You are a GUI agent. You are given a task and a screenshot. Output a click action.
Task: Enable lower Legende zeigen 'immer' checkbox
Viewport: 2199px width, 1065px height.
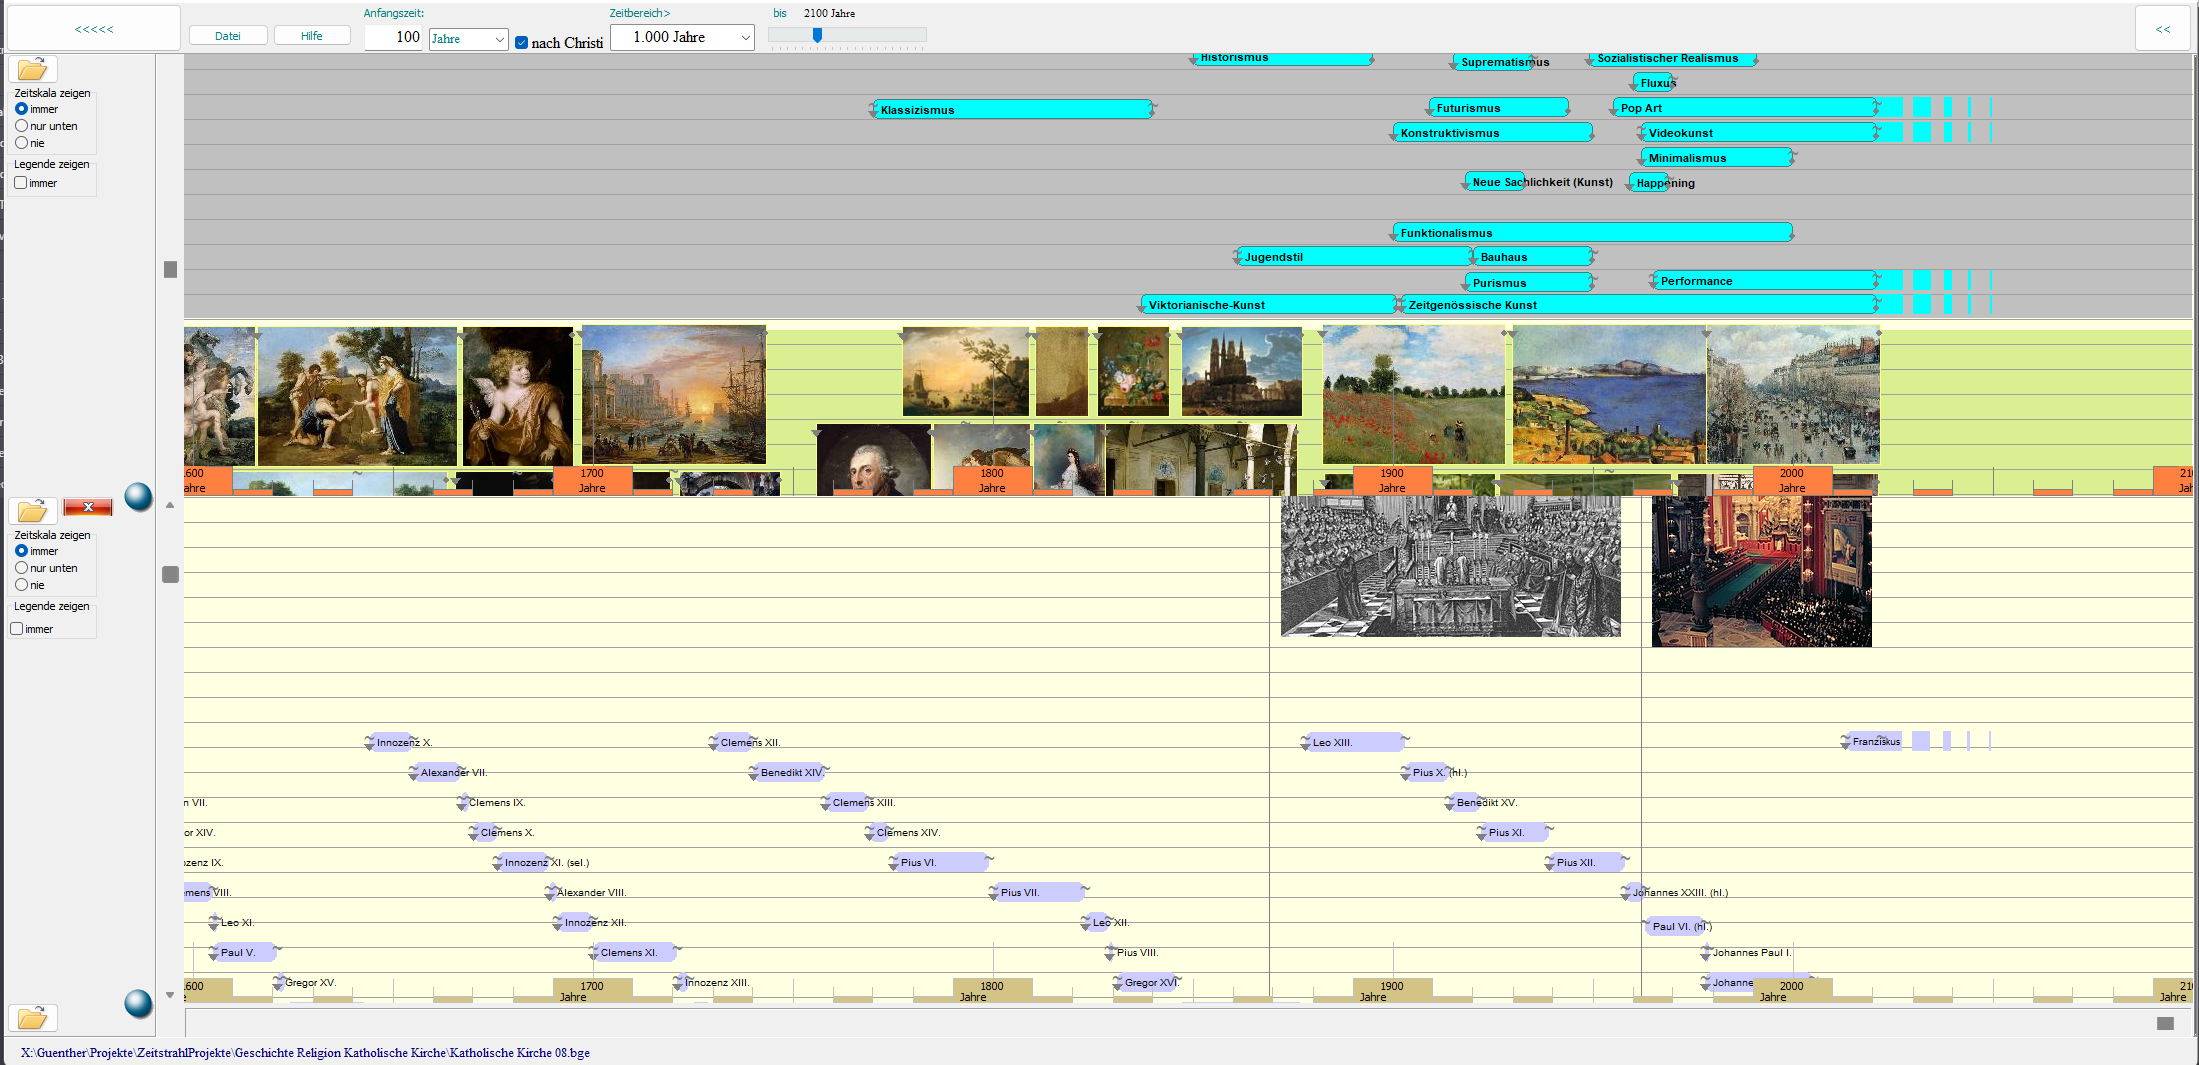[17, 629]
